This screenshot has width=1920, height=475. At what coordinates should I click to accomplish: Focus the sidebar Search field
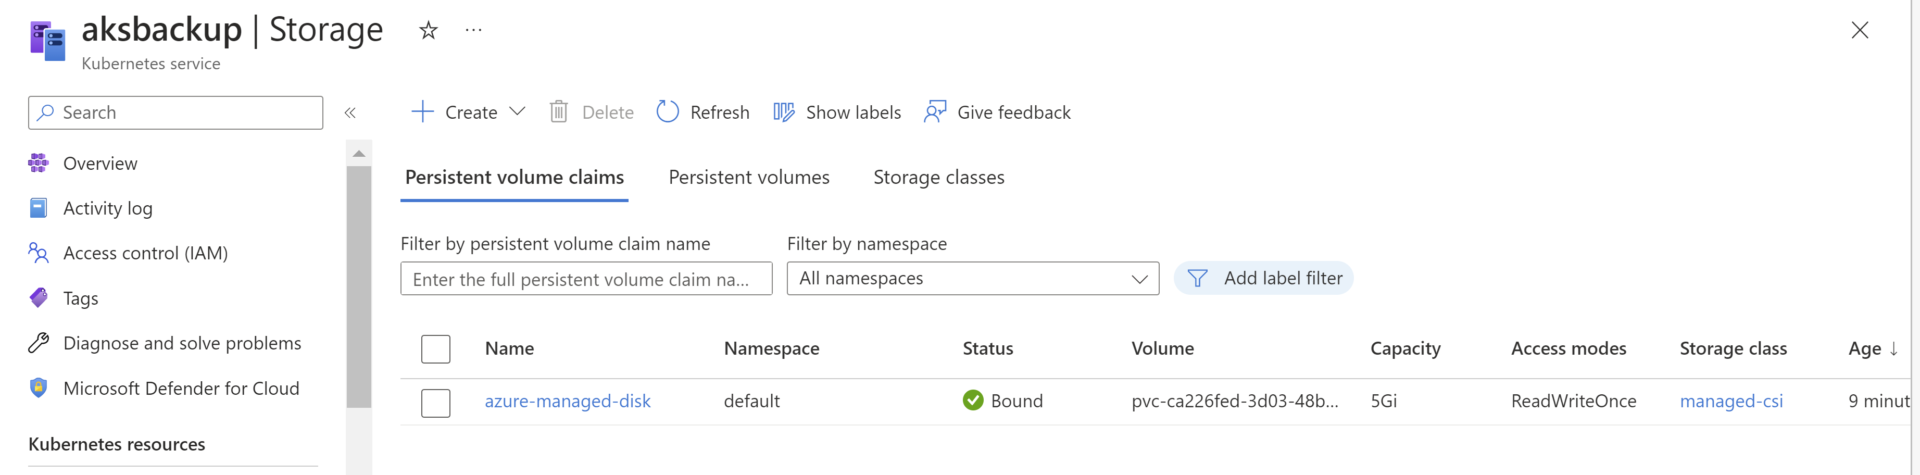click(176, 113)
